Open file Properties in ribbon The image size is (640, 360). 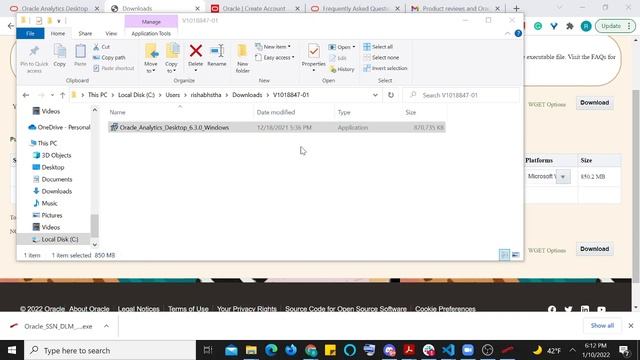(x=313, y=58)
